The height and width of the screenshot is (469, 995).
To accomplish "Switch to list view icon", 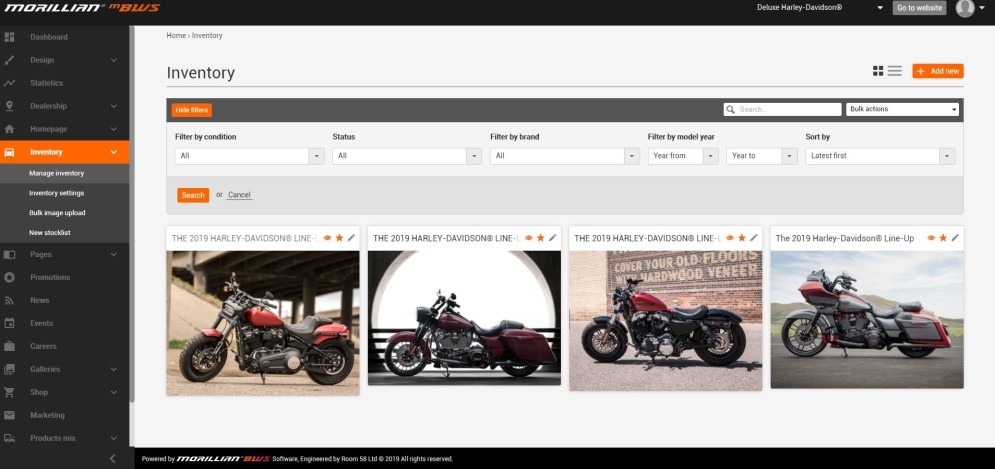I will pyautogui.click(x=895, y=71).
